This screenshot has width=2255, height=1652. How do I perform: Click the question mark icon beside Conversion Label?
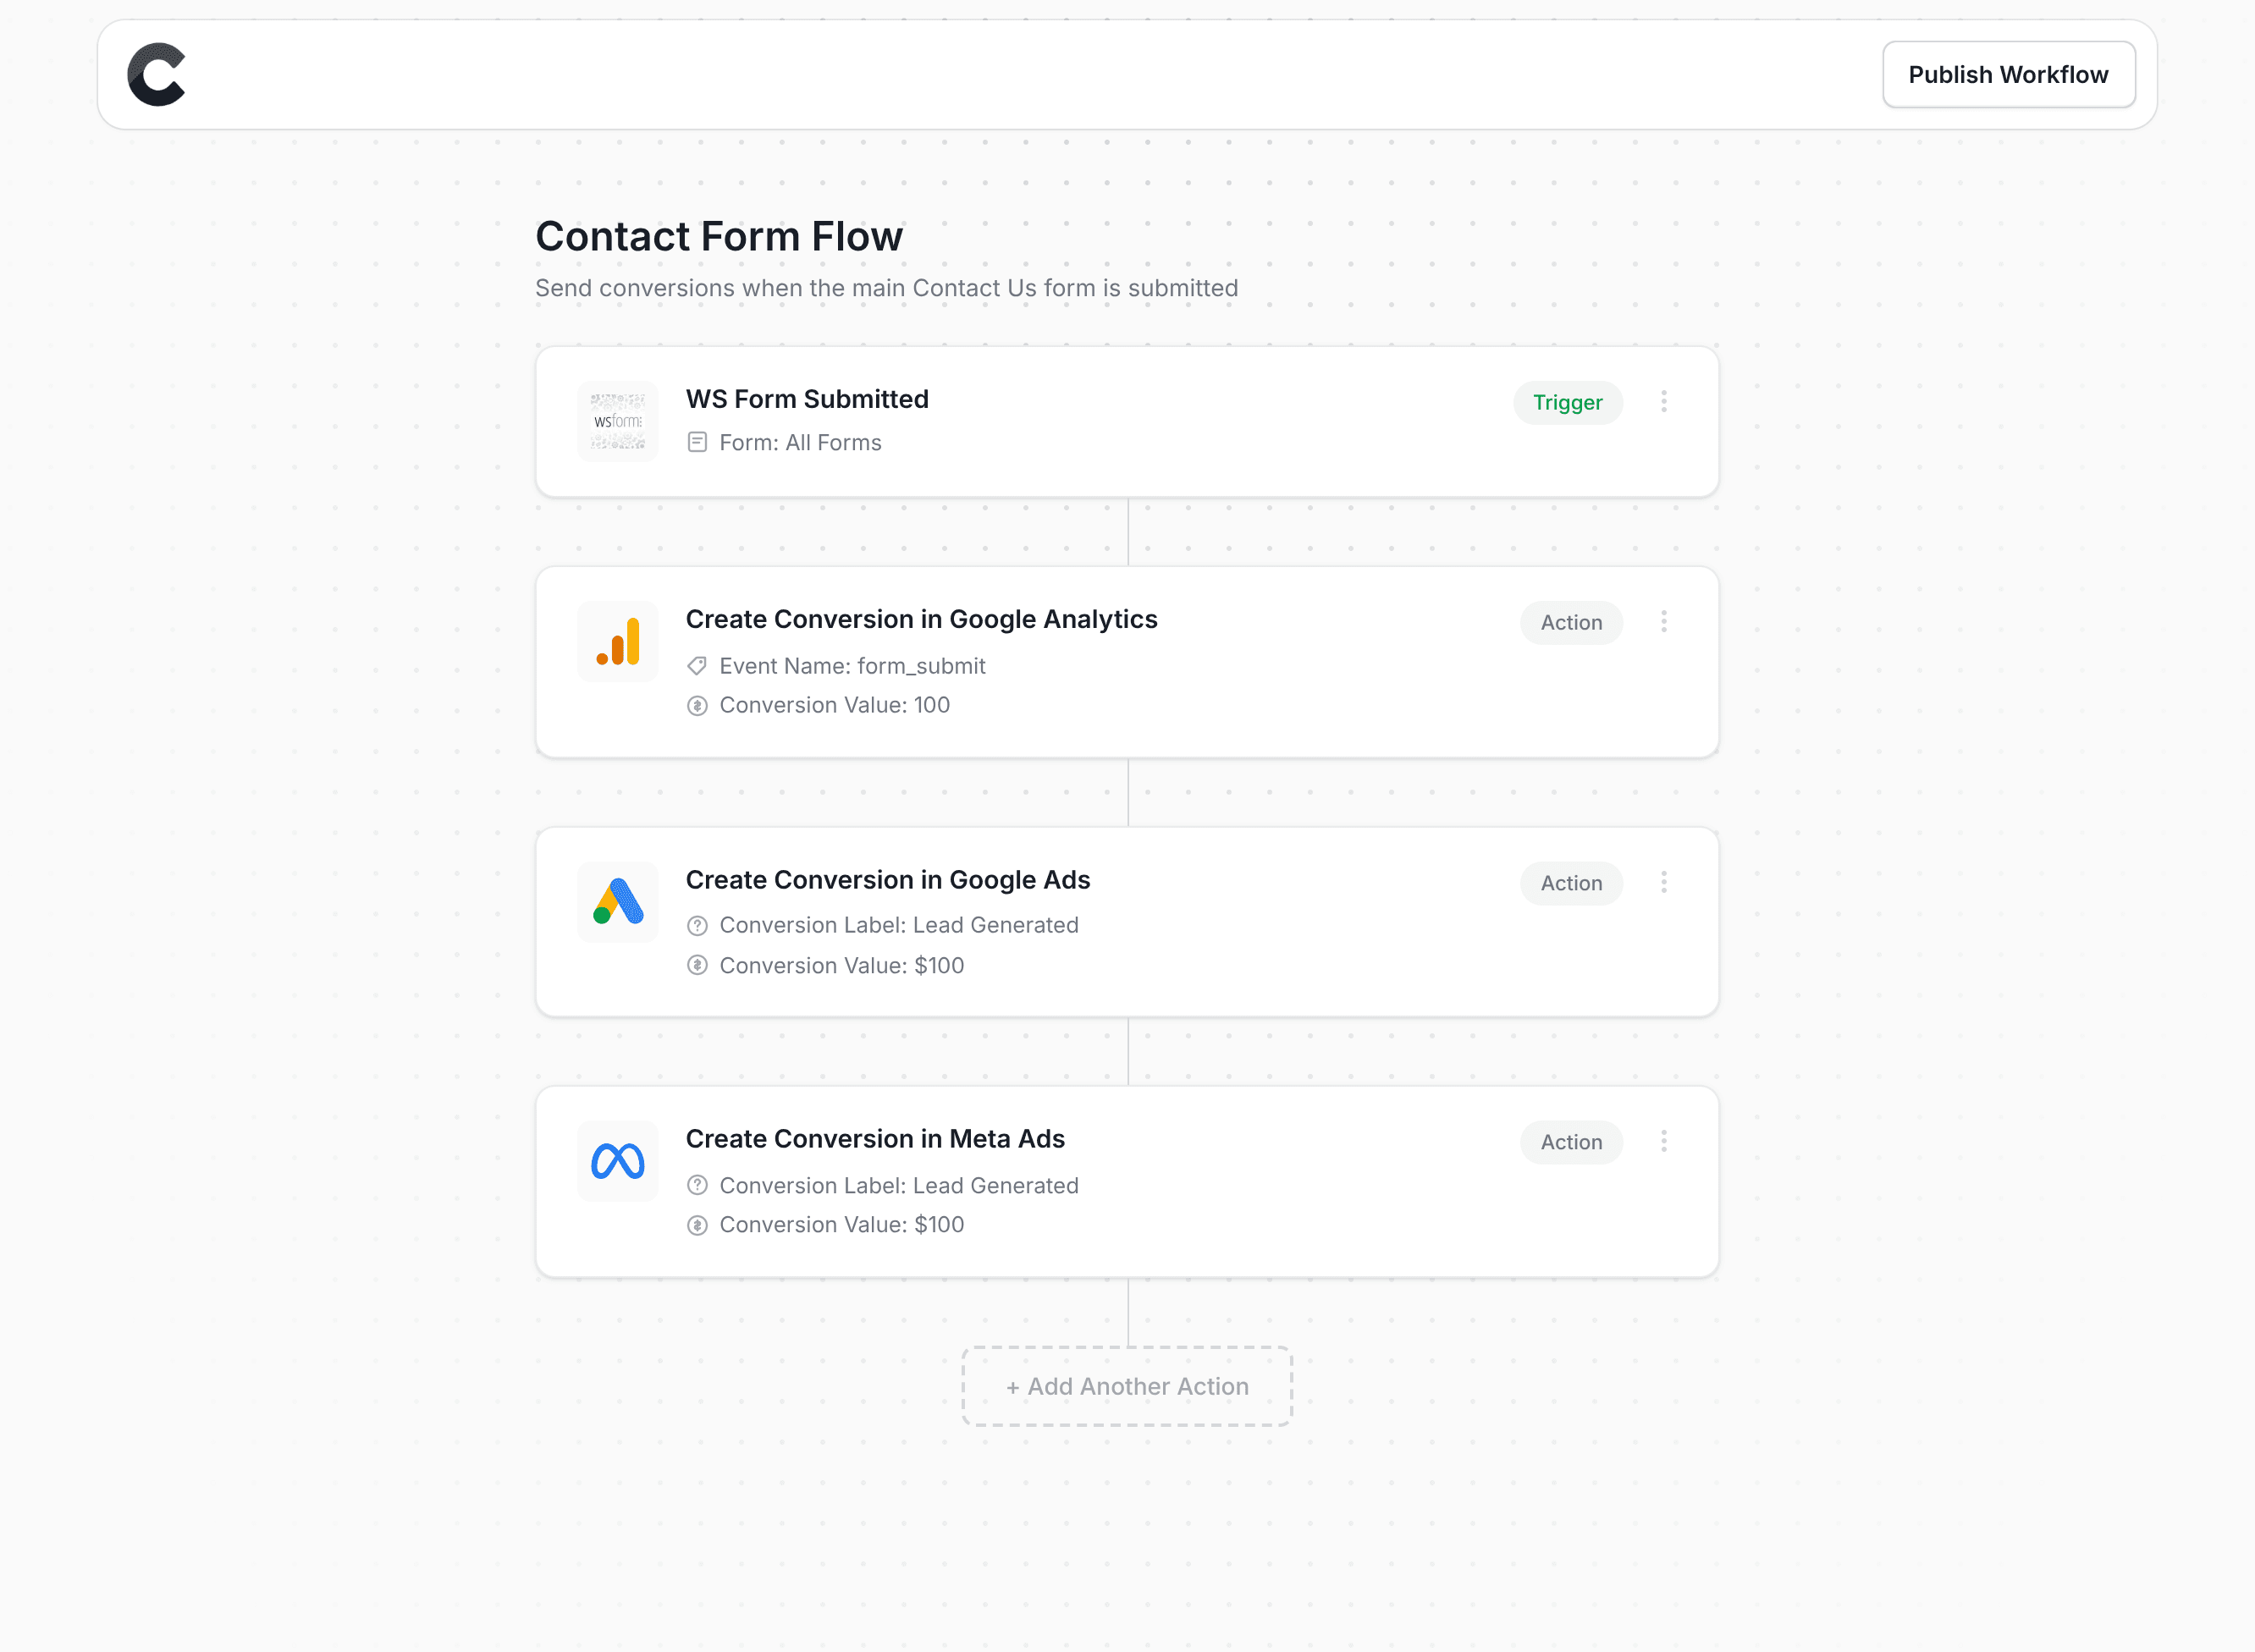698,925
